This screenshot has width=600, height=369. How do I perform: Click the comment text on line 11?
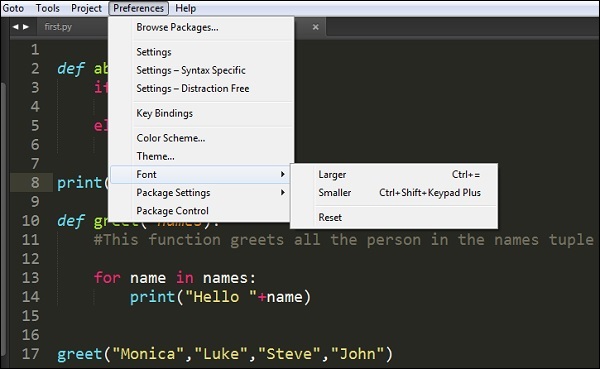[344, 240]
